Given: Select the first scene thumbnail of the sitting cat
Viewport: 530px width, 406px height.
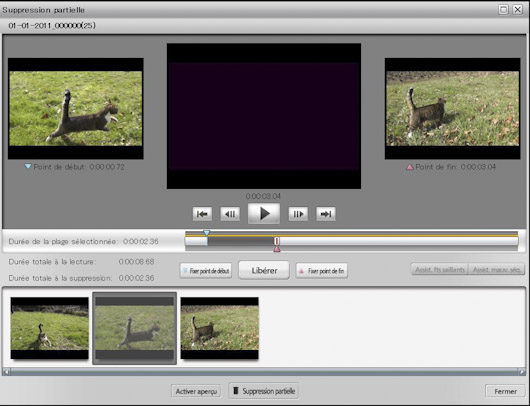Looking at the screenshot, I should (x=50, y=328).
